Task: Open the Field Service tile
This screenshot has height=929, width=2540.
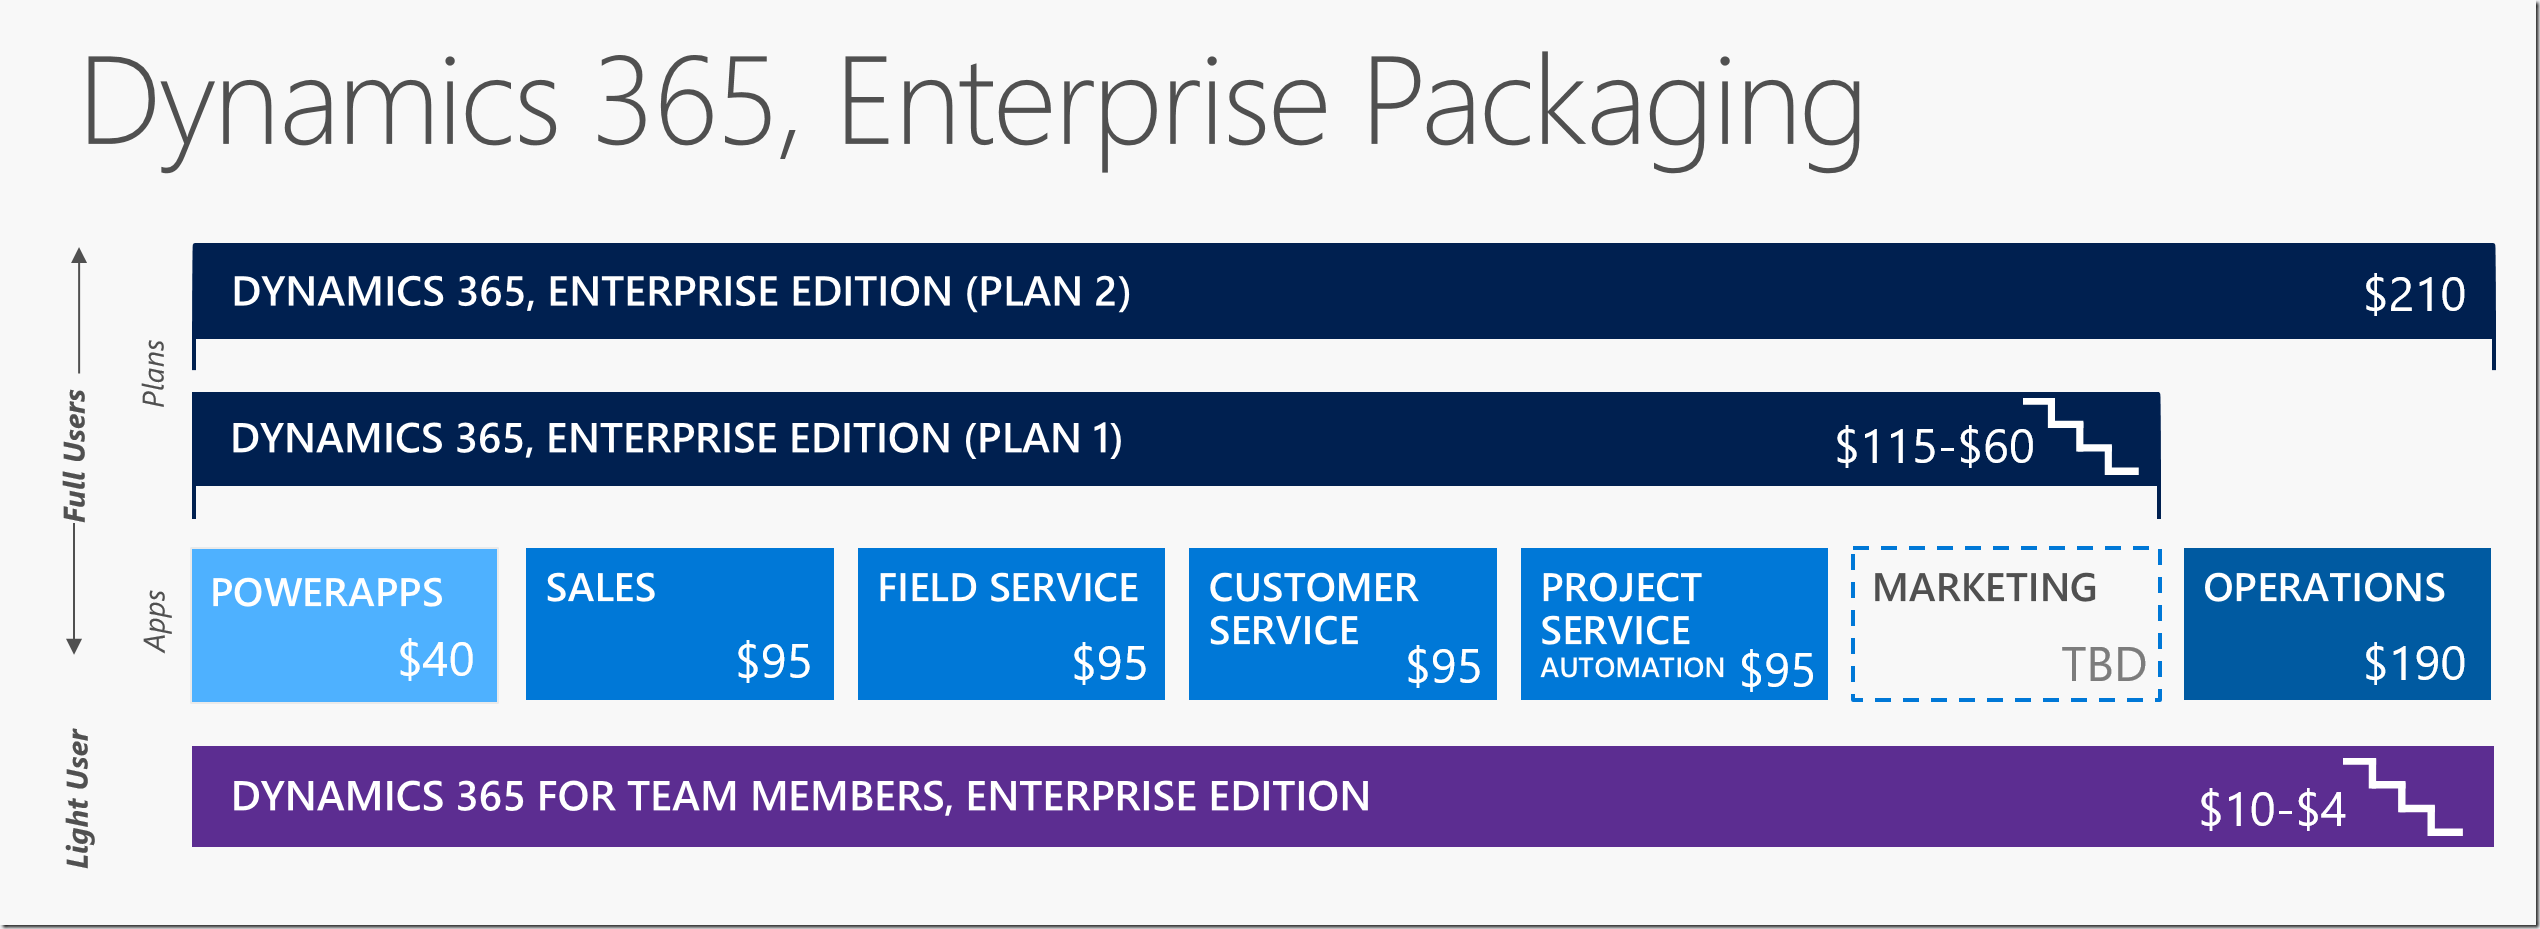Action: [1011, 624]
